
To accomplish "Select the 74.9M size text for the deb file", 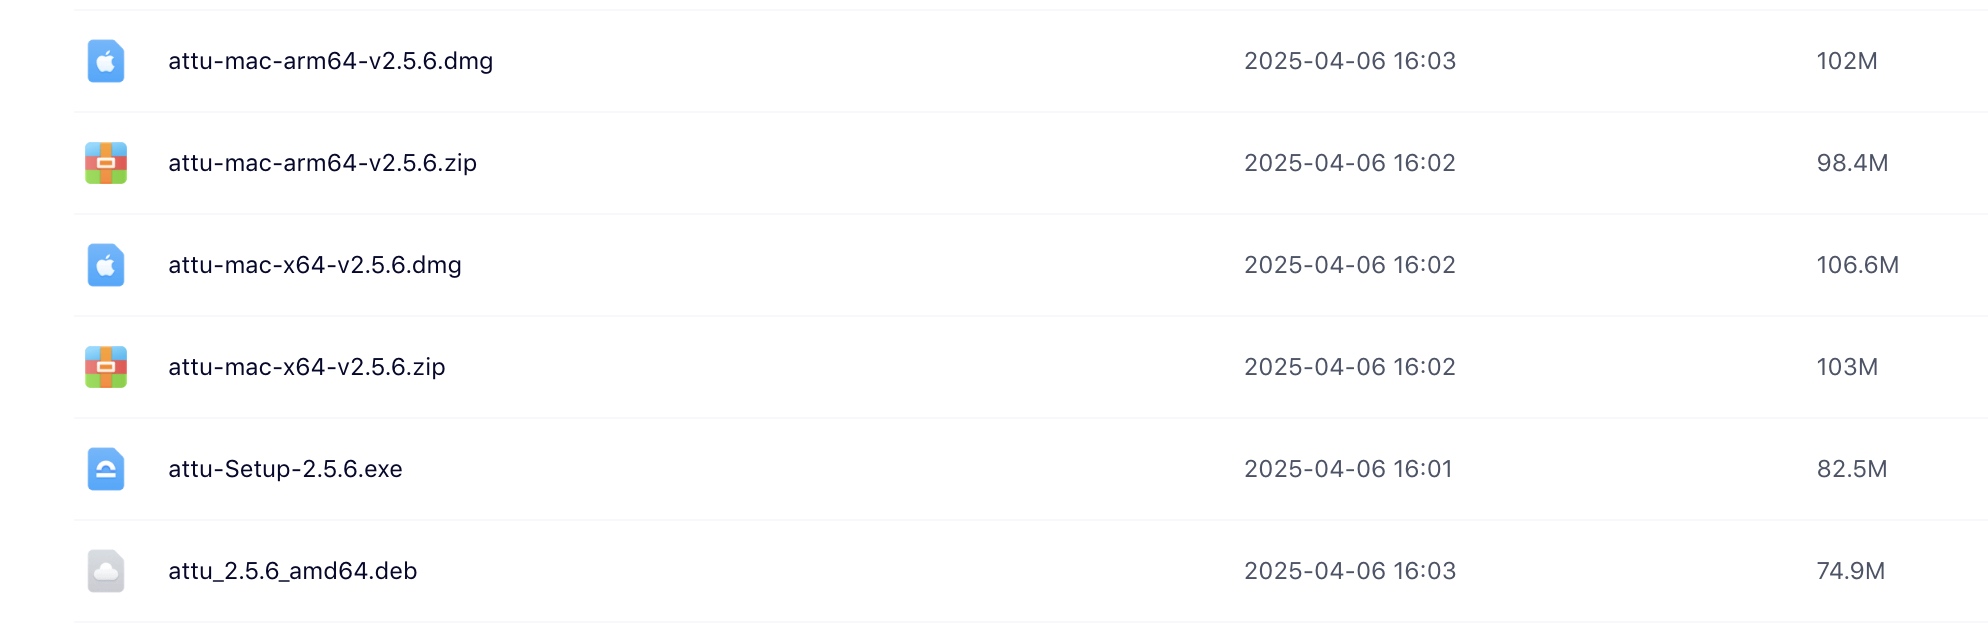I will (1851, 571).
